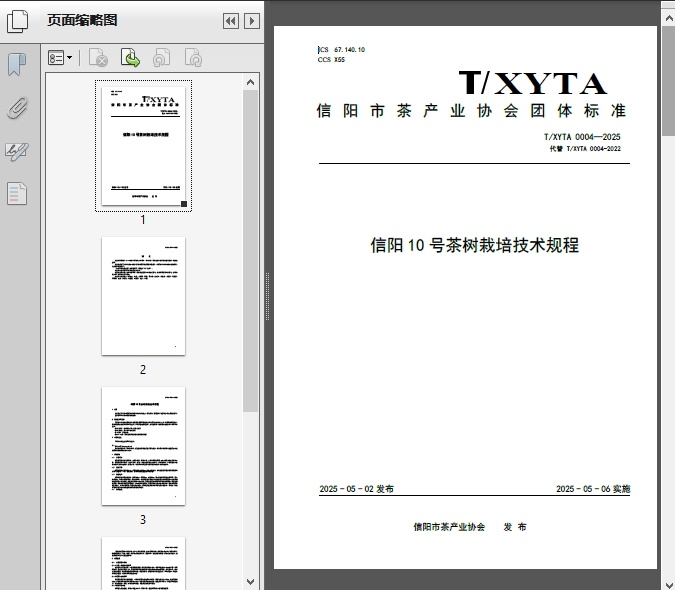The height and width of the screenshot is (590, 675).
Task: Open the thumbnails options dropdown menu
Action: (61, 59)
